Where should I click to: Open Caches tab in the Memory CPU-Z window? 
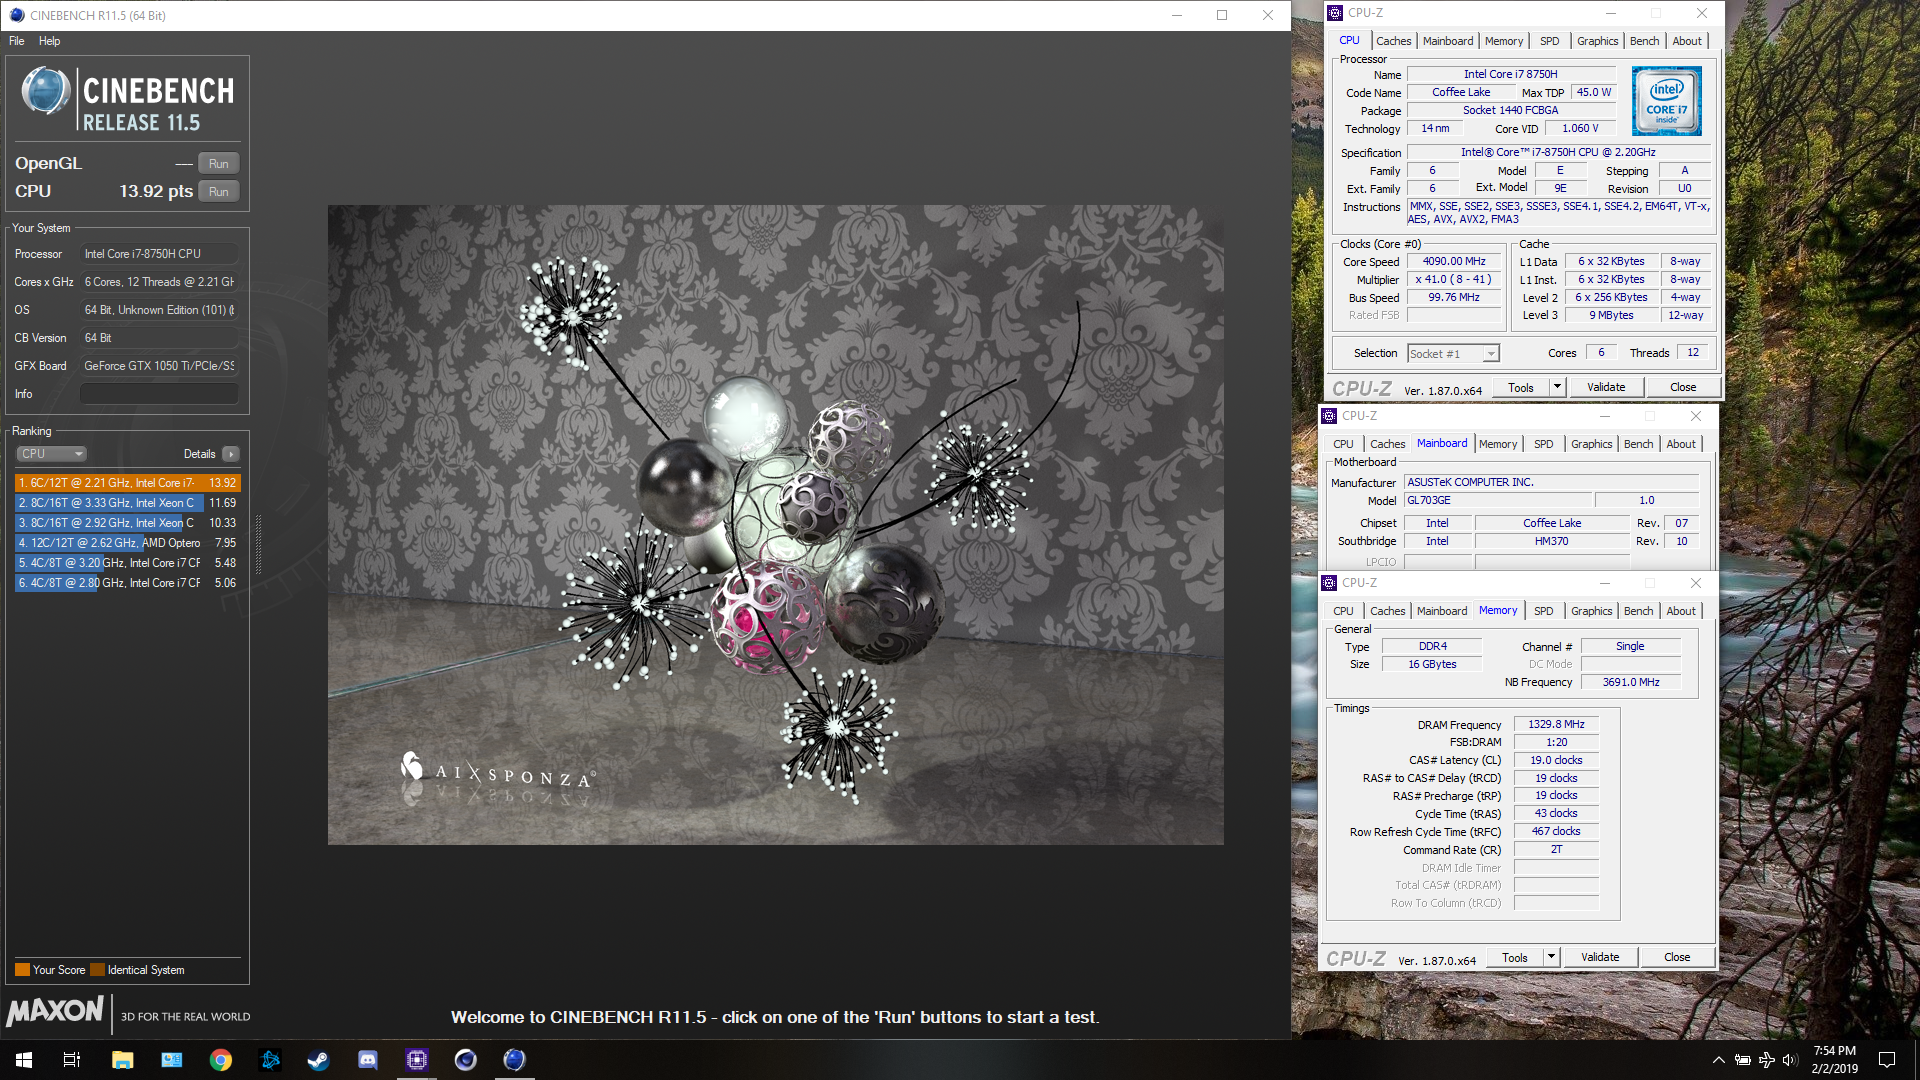pyautogui.click(x=1387, y=611)
